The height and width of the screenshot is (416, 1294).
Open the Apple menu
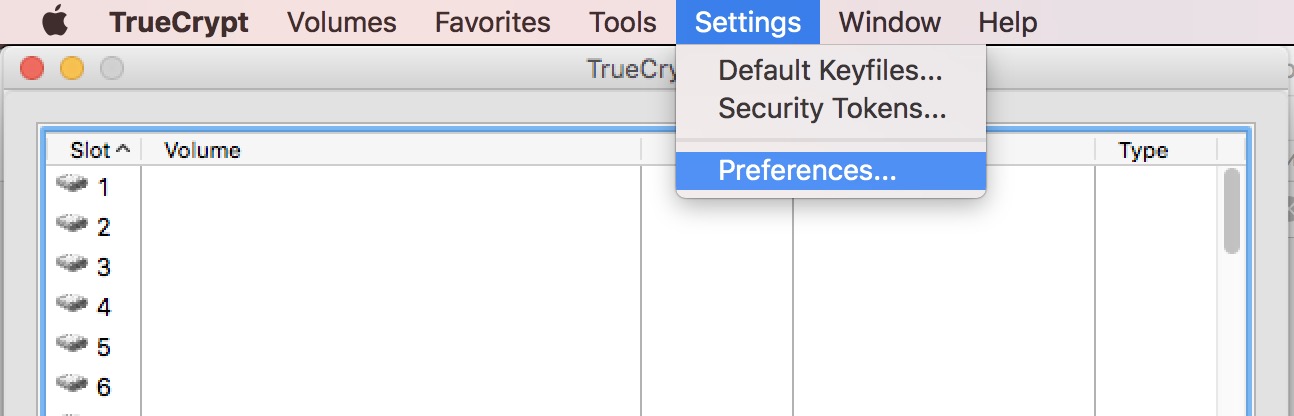pos(54,22)
